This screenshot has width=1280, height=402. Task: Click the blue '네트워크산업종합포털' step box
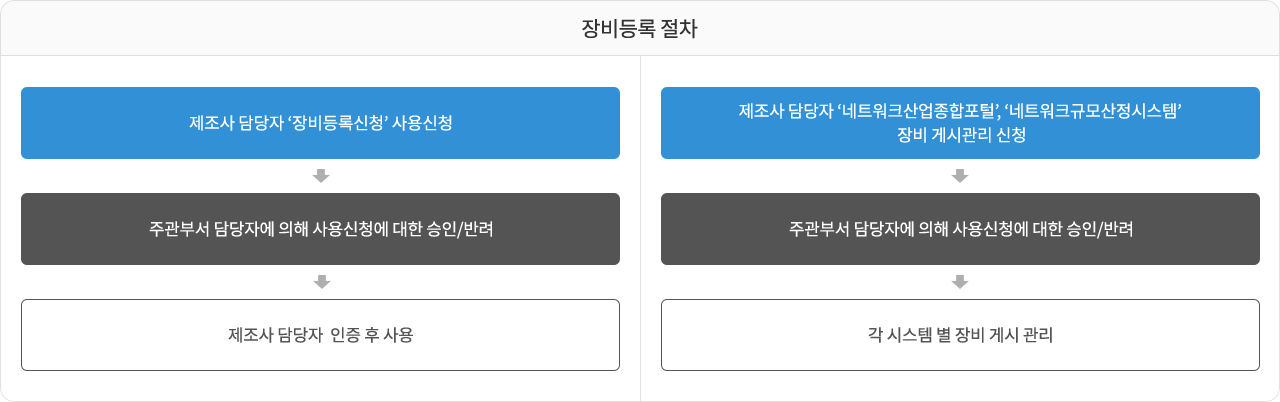tap(960, 123)
